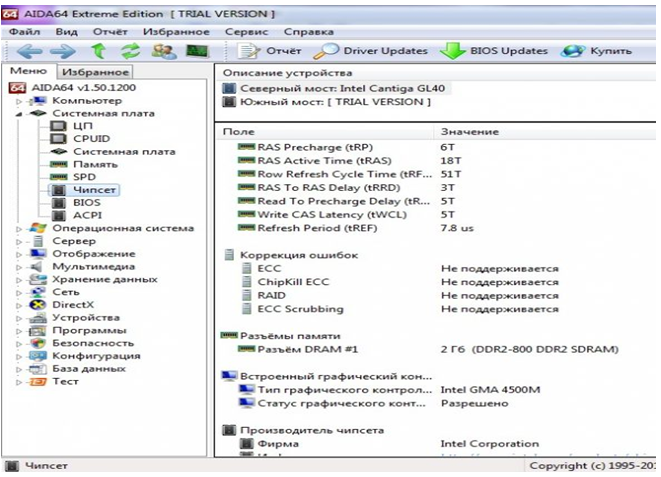Collapse the Системная плата tree node
661x477 pixels.
(19, 114)
